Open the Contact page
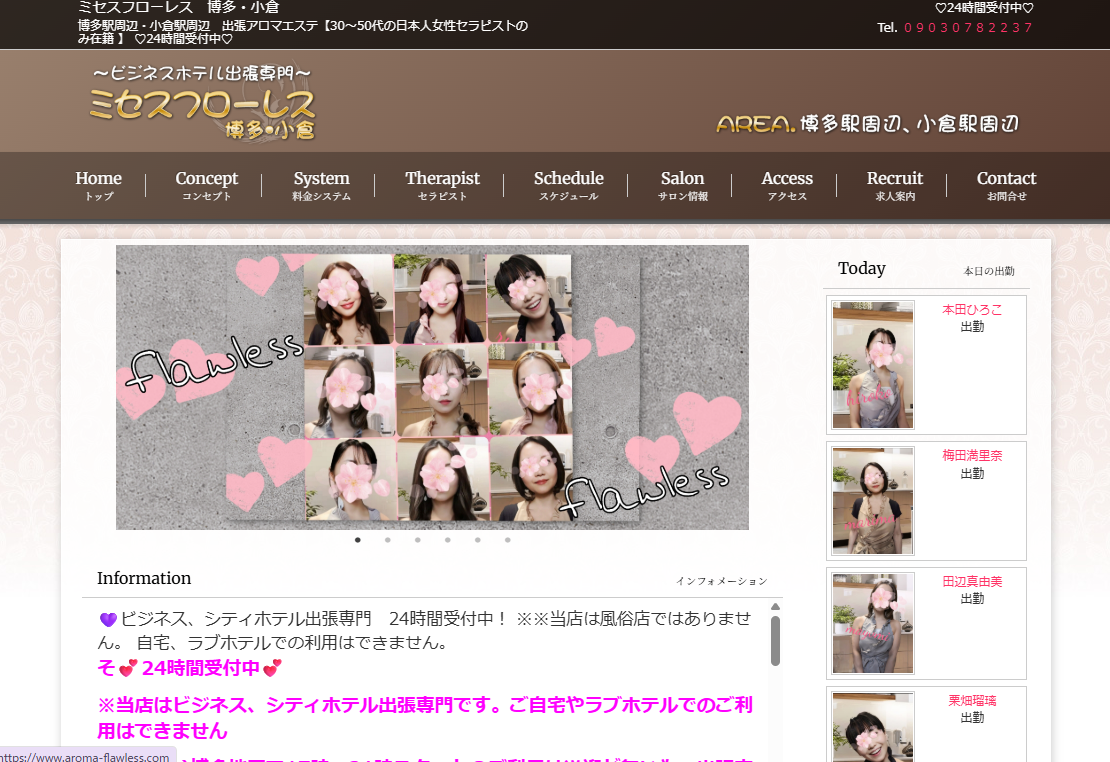The image size is (1110, 762). (x=1006, y=186)
